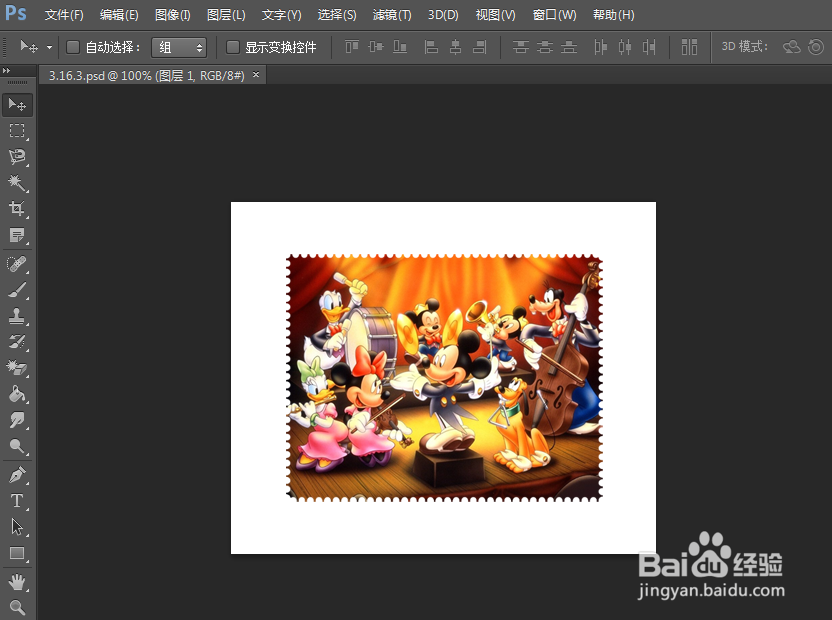Select the Note tool icon
This screenshot has width=832, height=620.
(18, 235)
